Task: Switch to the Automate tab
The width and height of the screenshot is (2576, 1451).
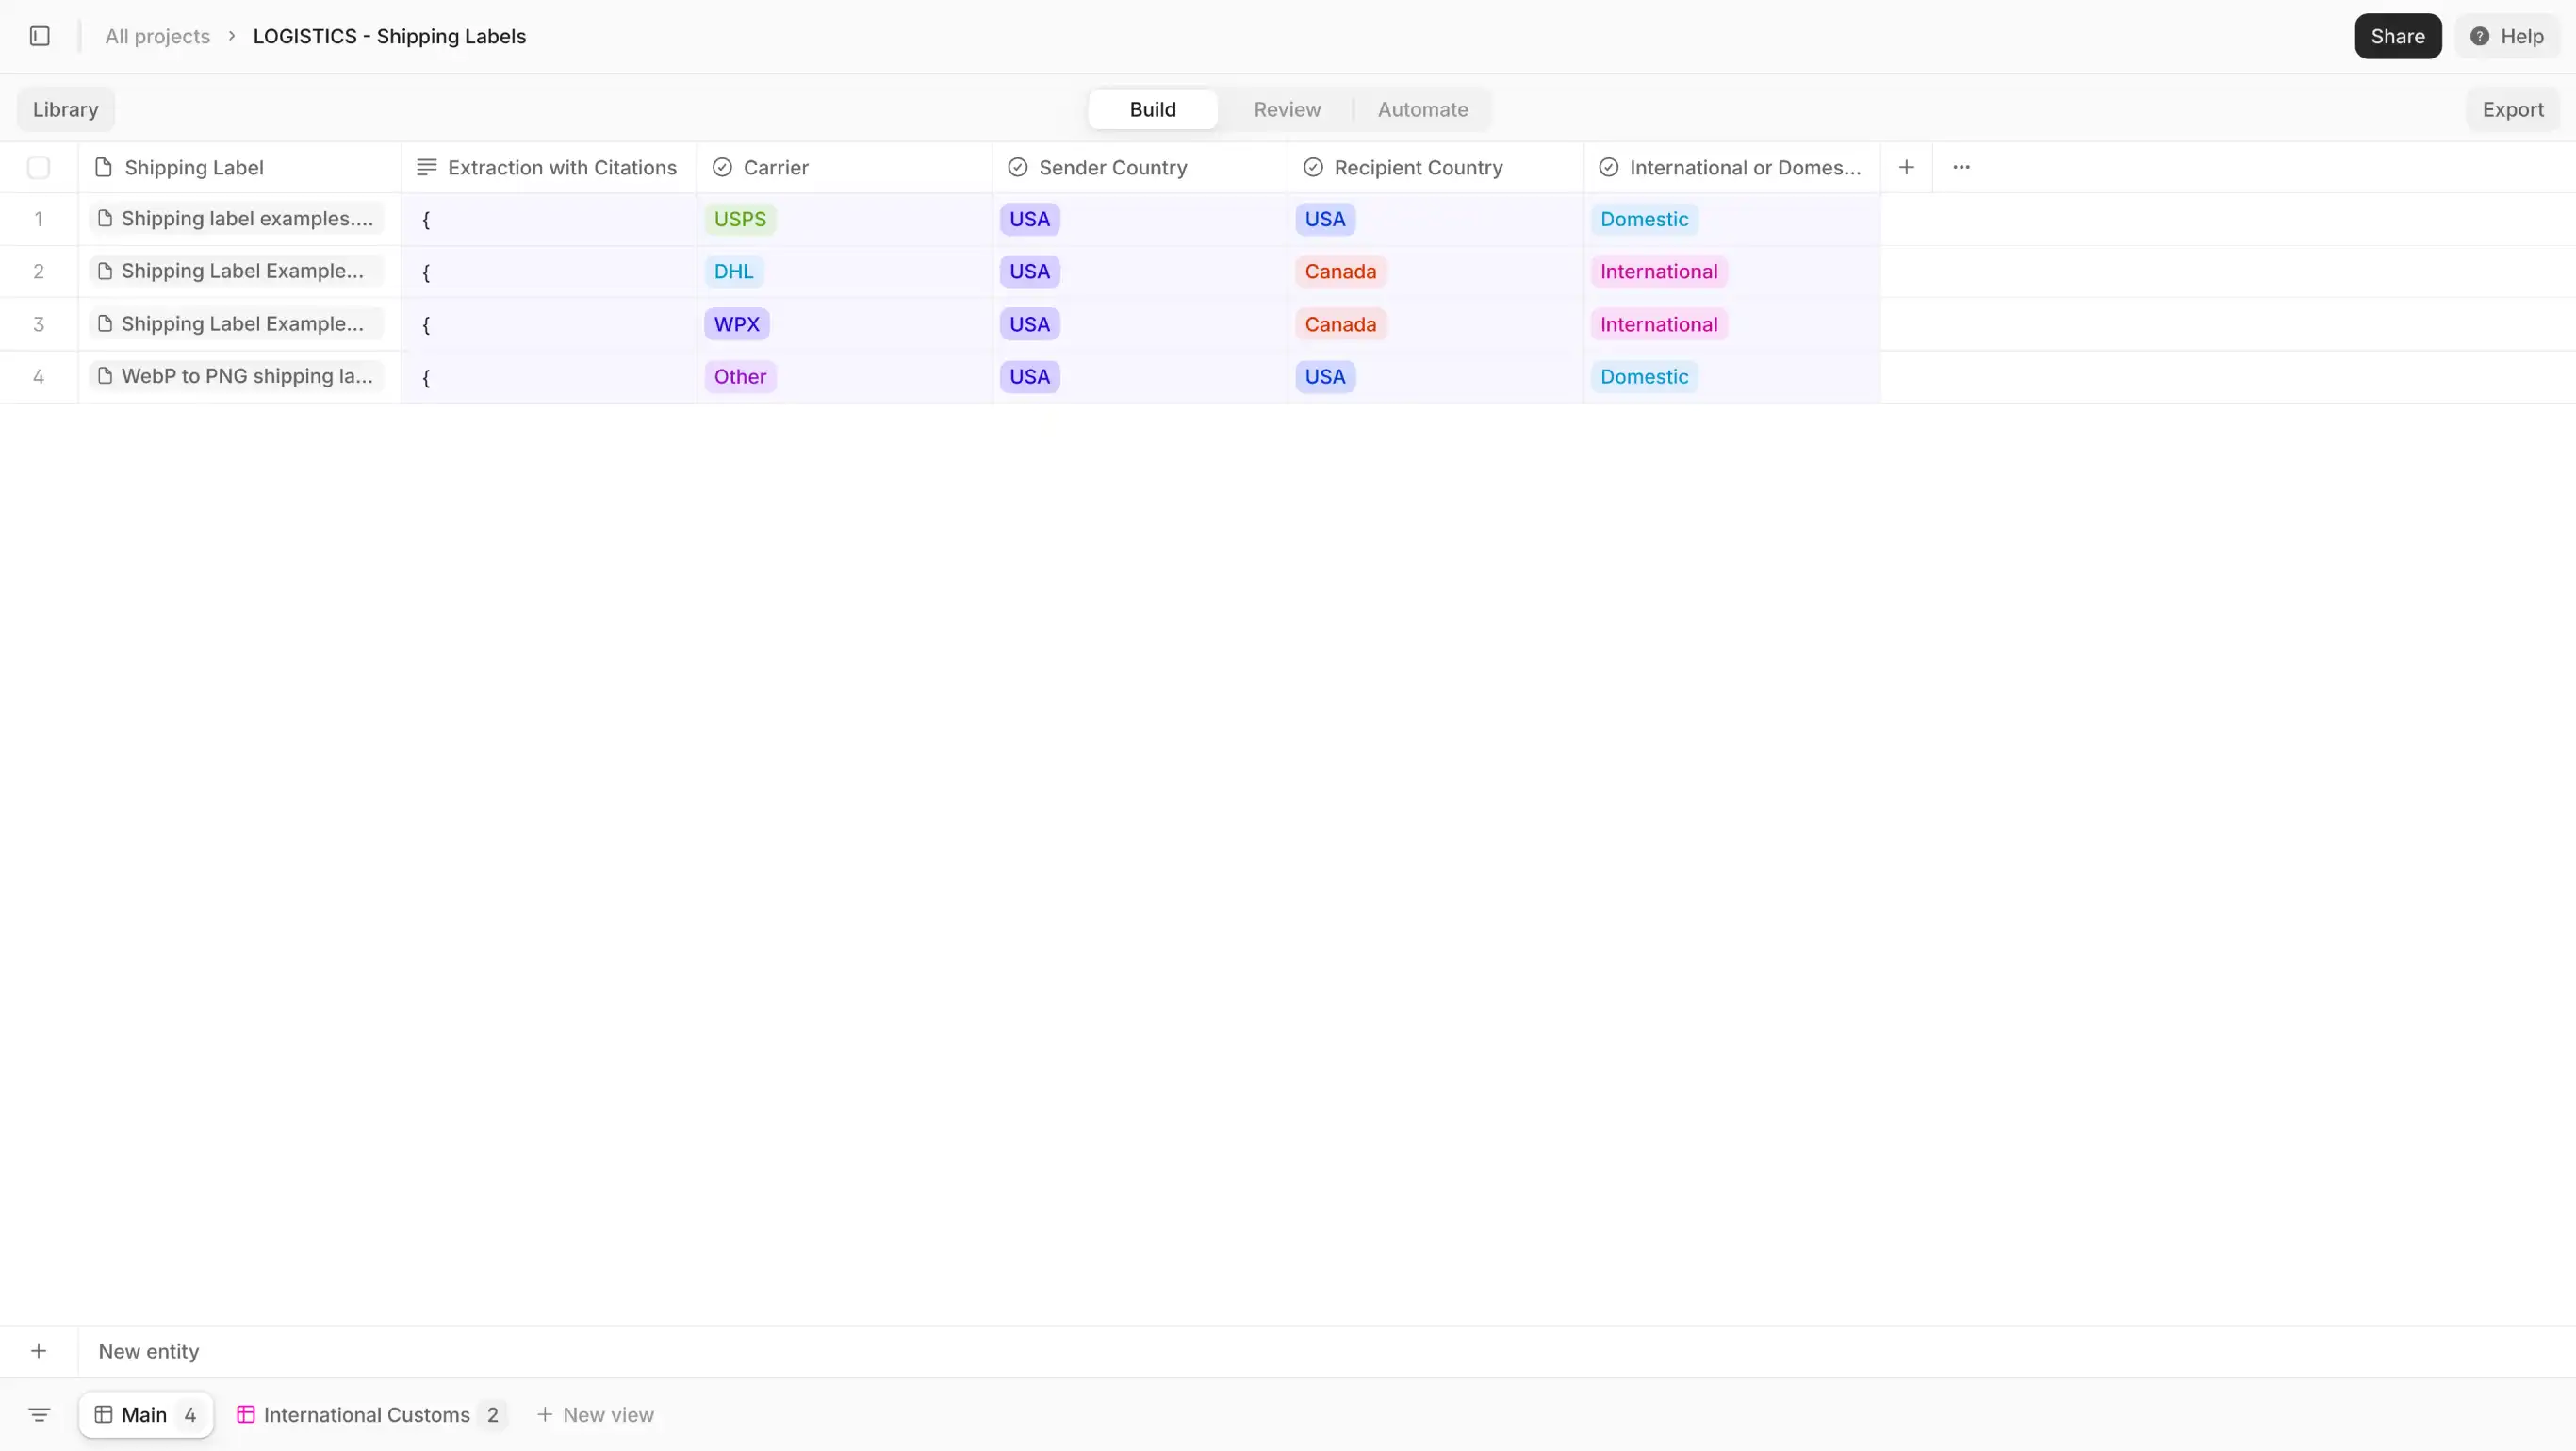Action: 1422,109
